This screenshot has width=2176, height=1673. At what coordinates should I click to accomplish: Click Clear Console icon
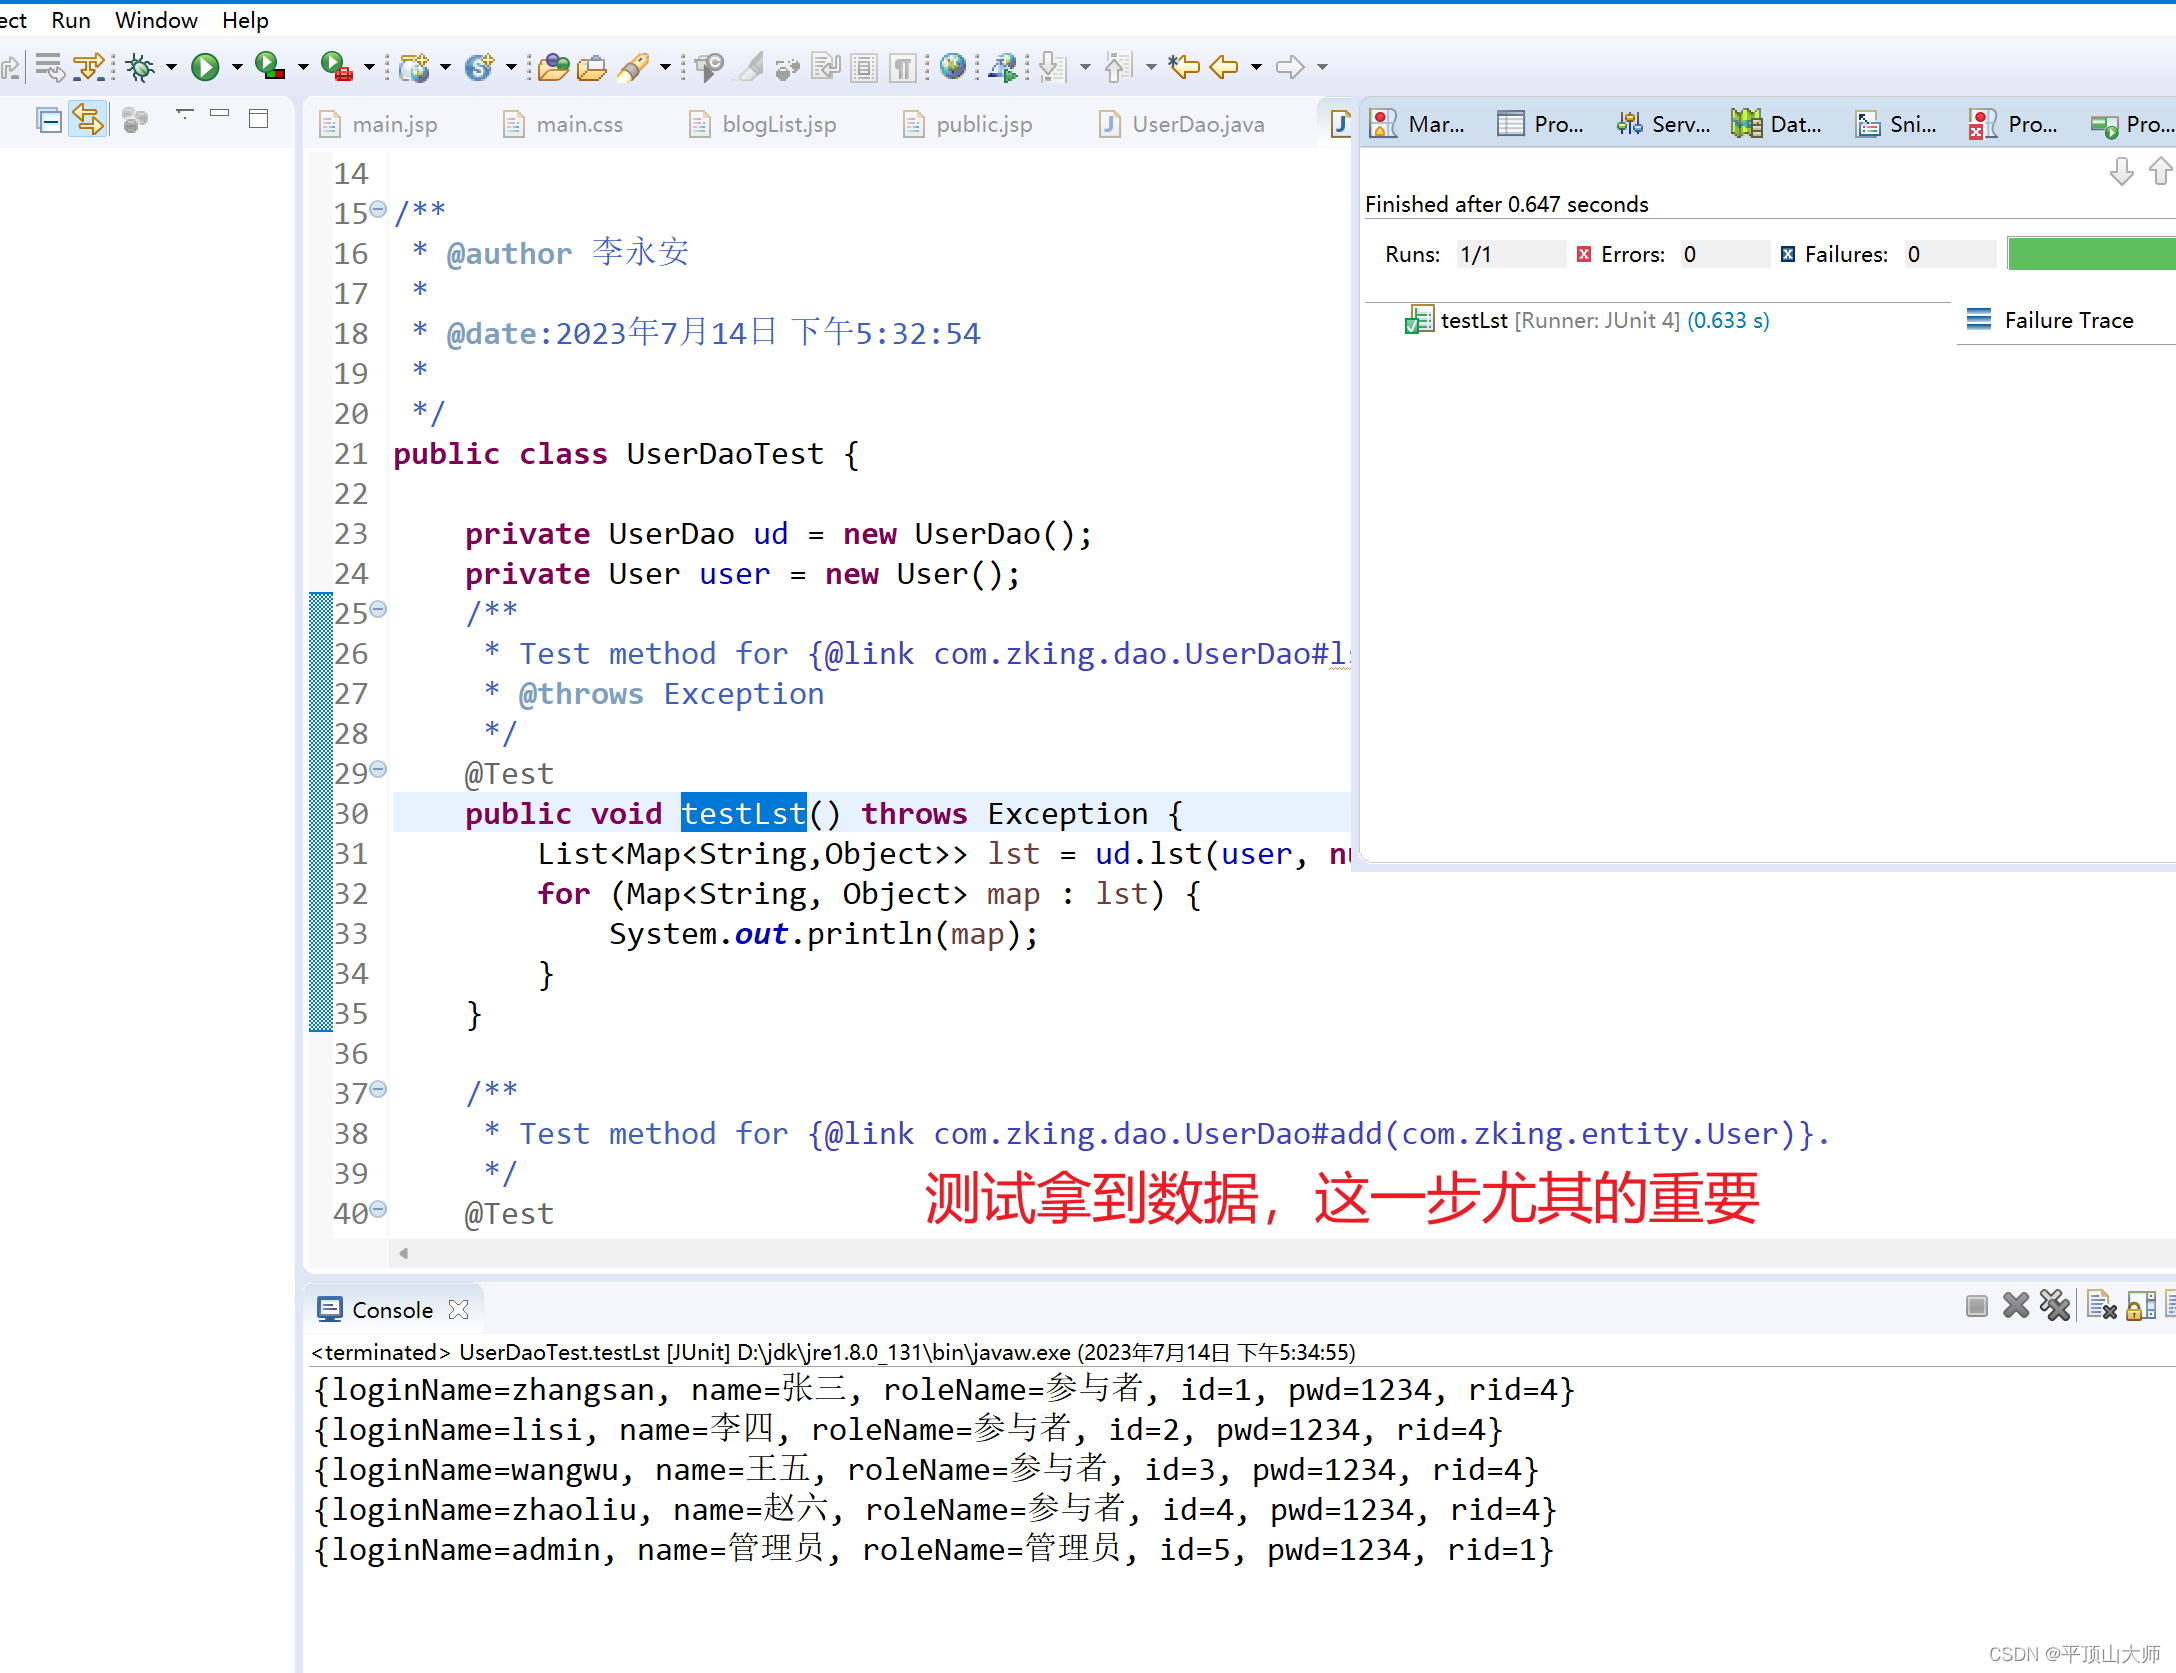click(x=2102, y=1306)
